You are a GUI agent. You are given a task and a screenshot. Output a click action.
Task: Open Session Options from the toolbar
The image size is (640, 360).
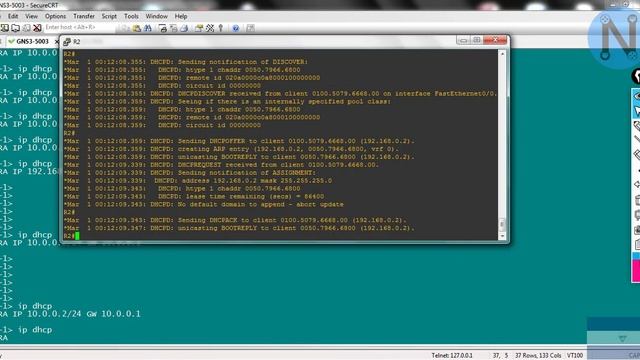pyautogui.click(x=199, y=28)
